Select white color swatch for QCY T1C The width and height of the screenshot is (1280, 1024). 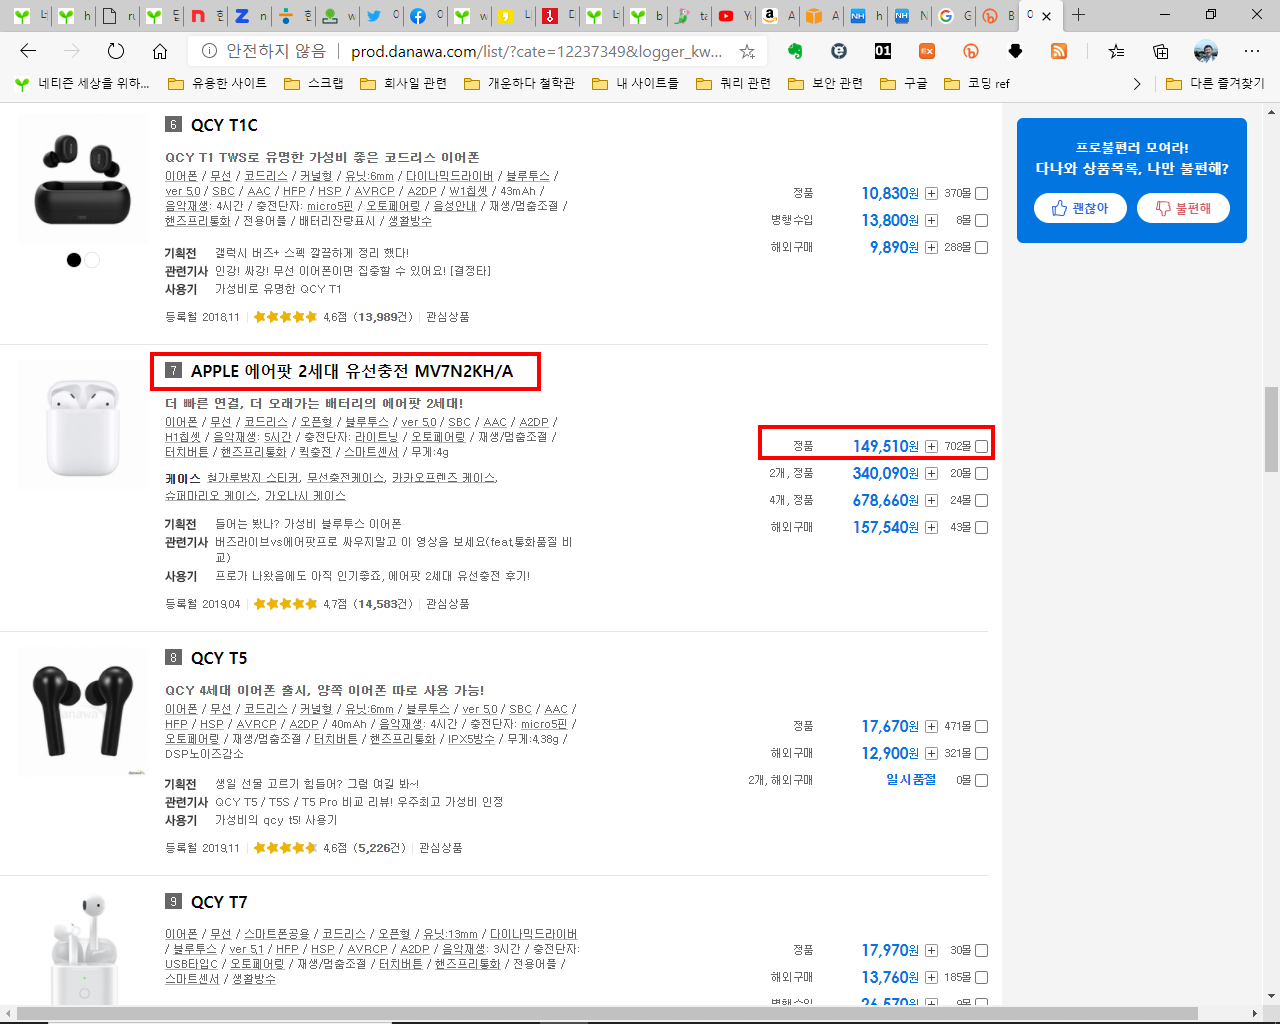pos(92,260)
